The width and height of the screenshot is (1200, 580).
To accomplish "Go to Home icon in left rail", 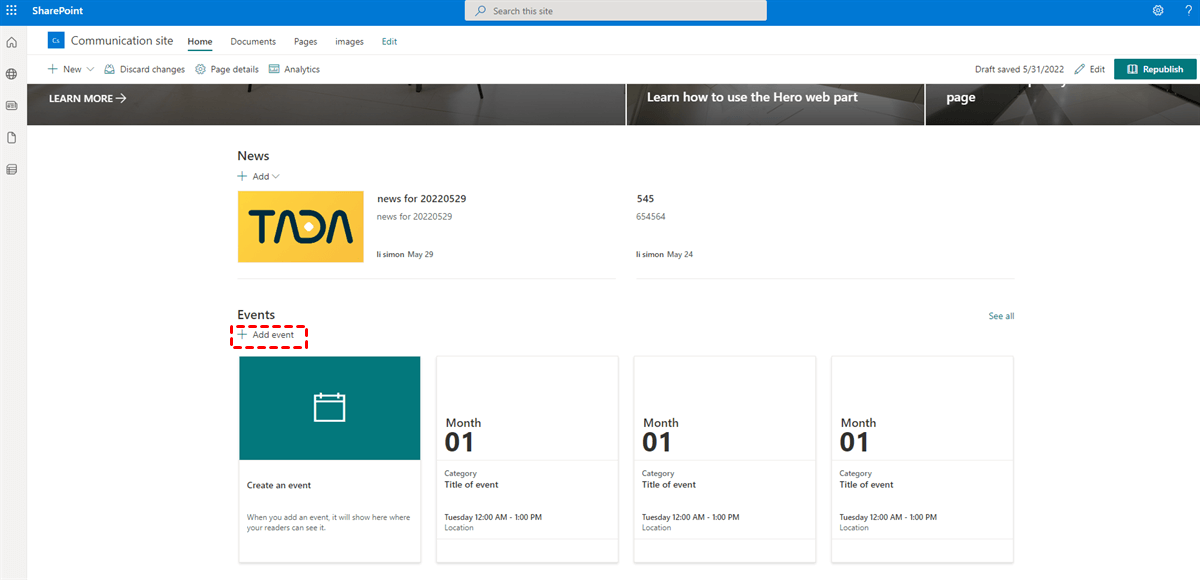I will [x=12, y=42].
